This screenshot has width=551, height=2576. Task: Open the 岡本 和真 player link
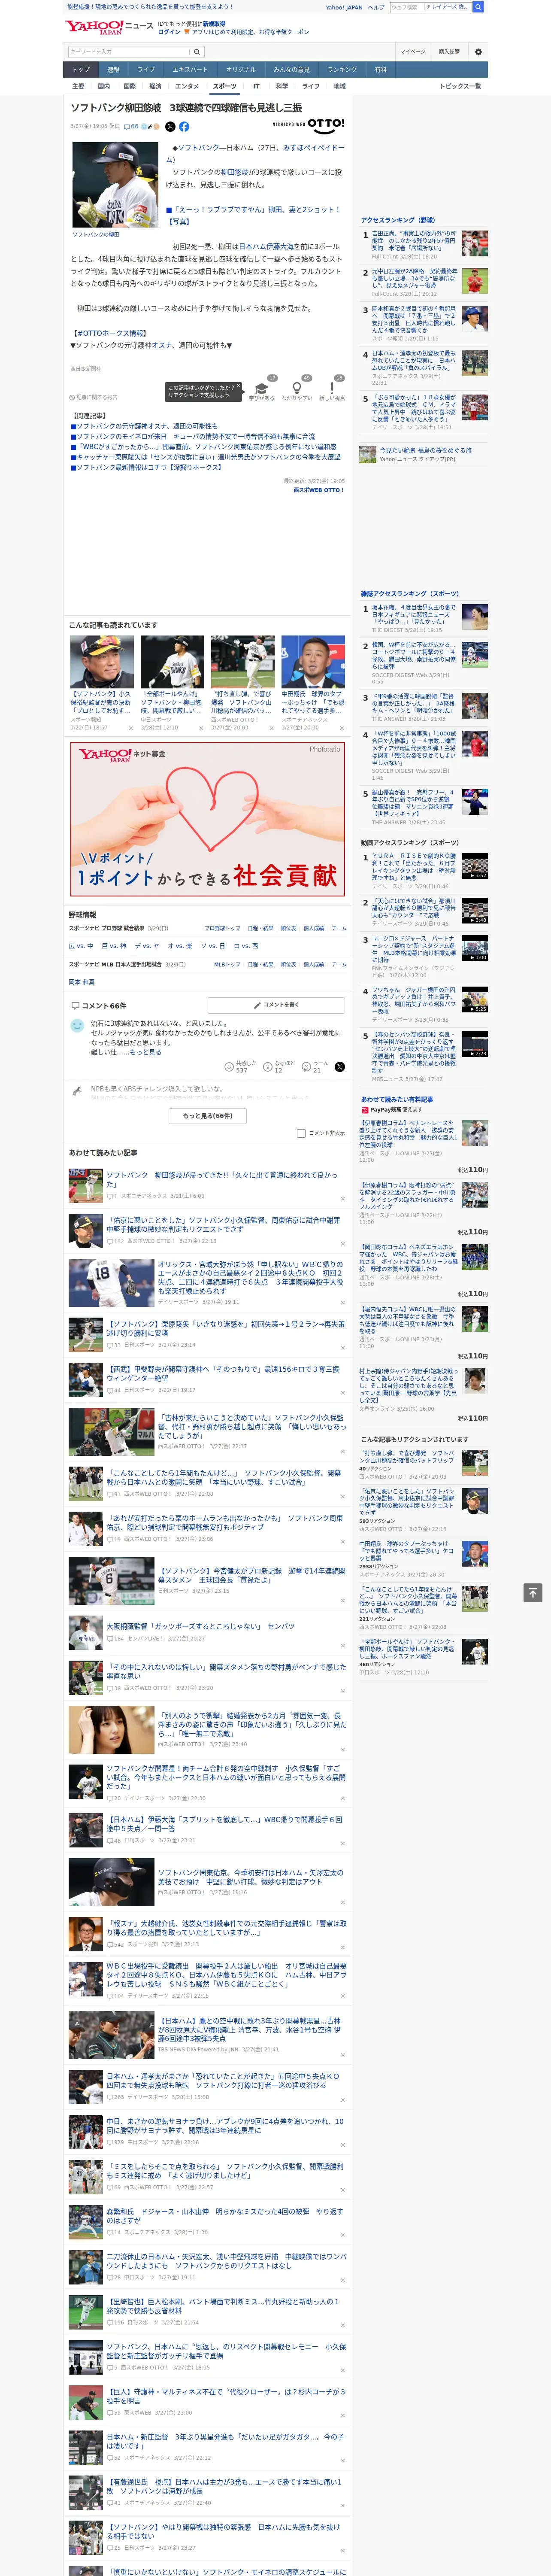[x=82, y=982]
